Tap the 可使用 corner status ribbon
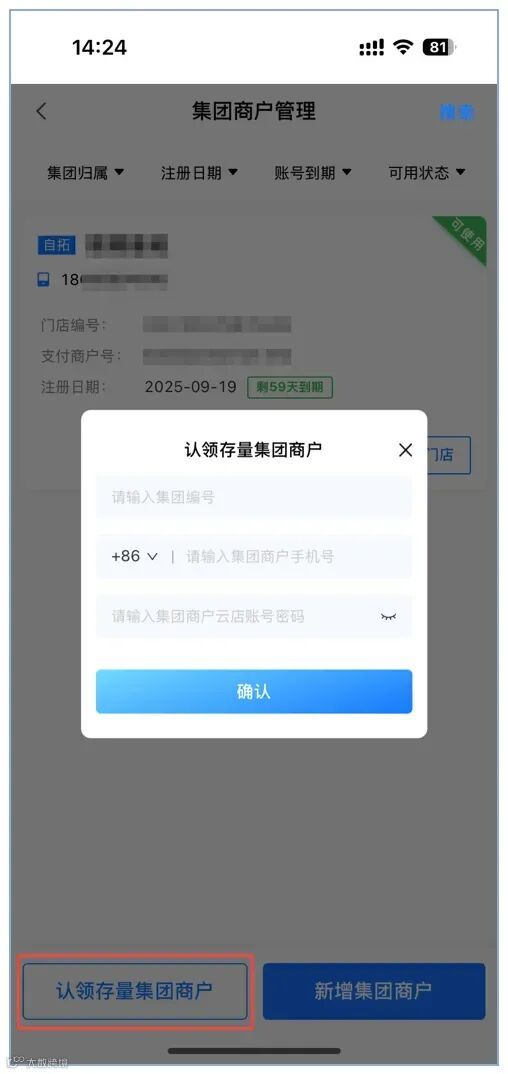This screenshot has height=1074, width=508. pos(463,238)
